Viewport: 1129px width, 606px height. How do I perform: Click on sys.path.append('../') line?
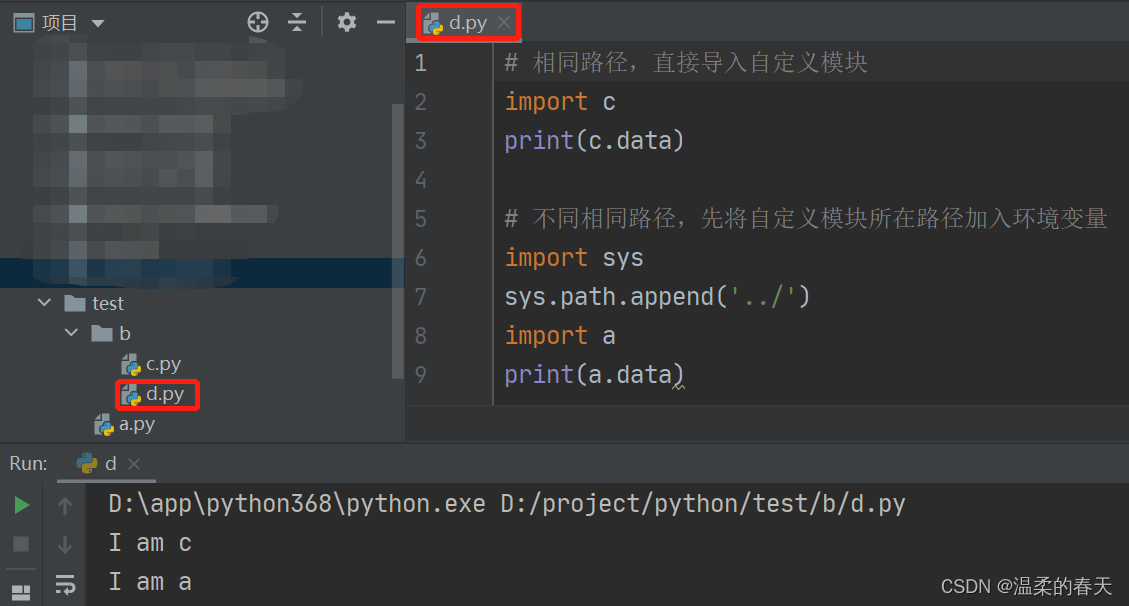(657, 297)
